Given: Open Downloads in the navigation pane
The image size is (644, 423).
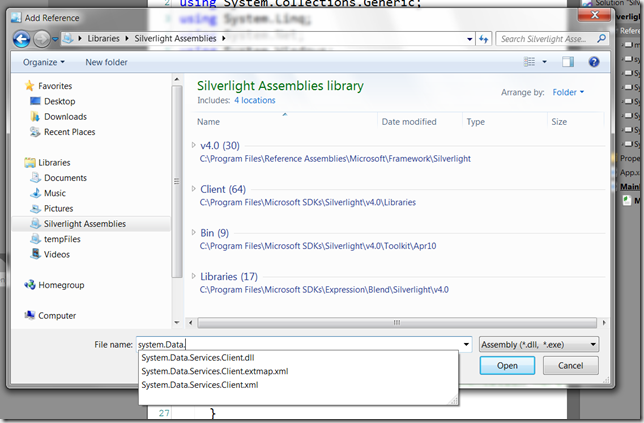Looking at the screenshot, I should [x=65, y=117].
